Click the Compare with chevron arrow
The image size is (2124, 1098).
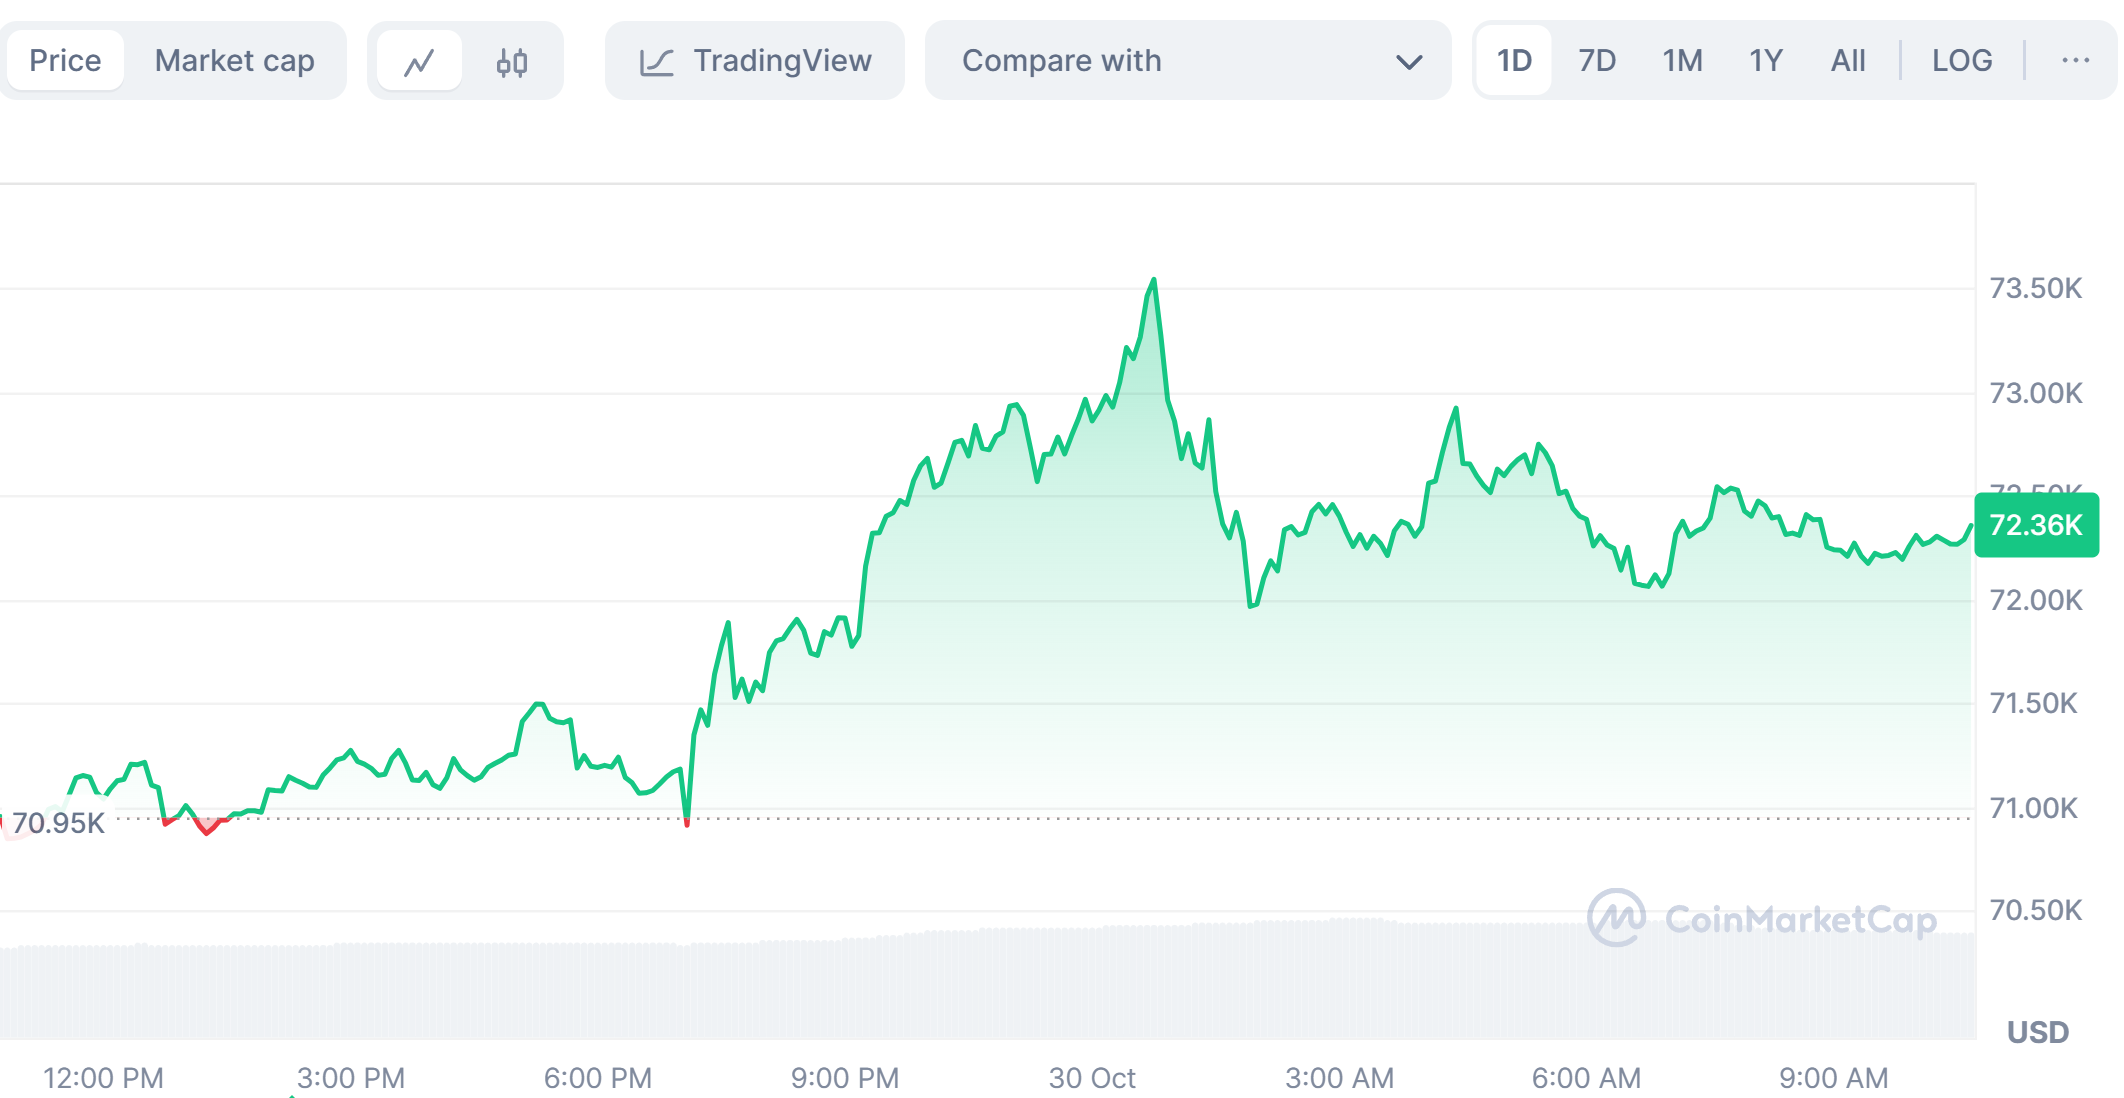1408,62
